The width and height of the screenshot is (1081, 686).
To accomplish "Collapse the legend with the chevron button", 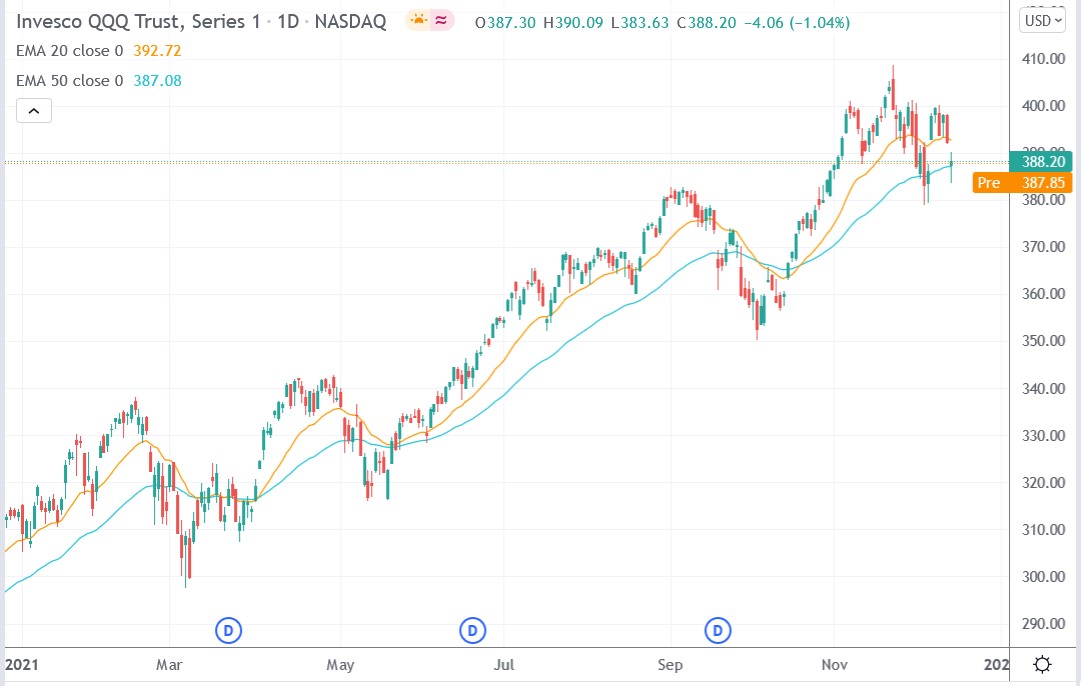I will (34, 110).
